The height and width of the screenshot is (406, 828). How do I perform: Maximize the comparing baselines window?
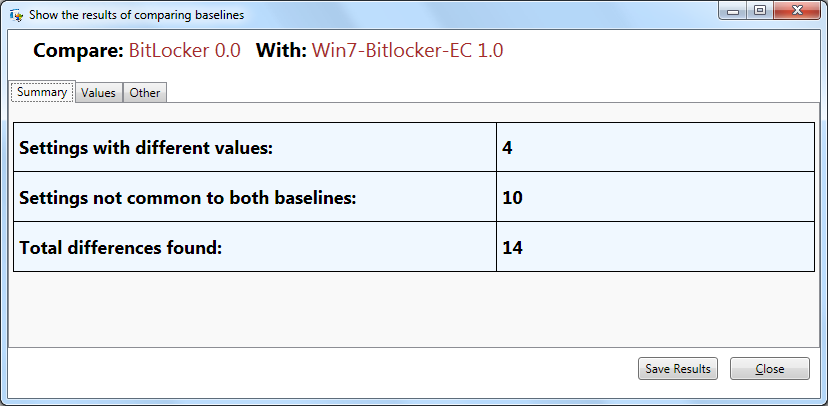coord(759,11)
